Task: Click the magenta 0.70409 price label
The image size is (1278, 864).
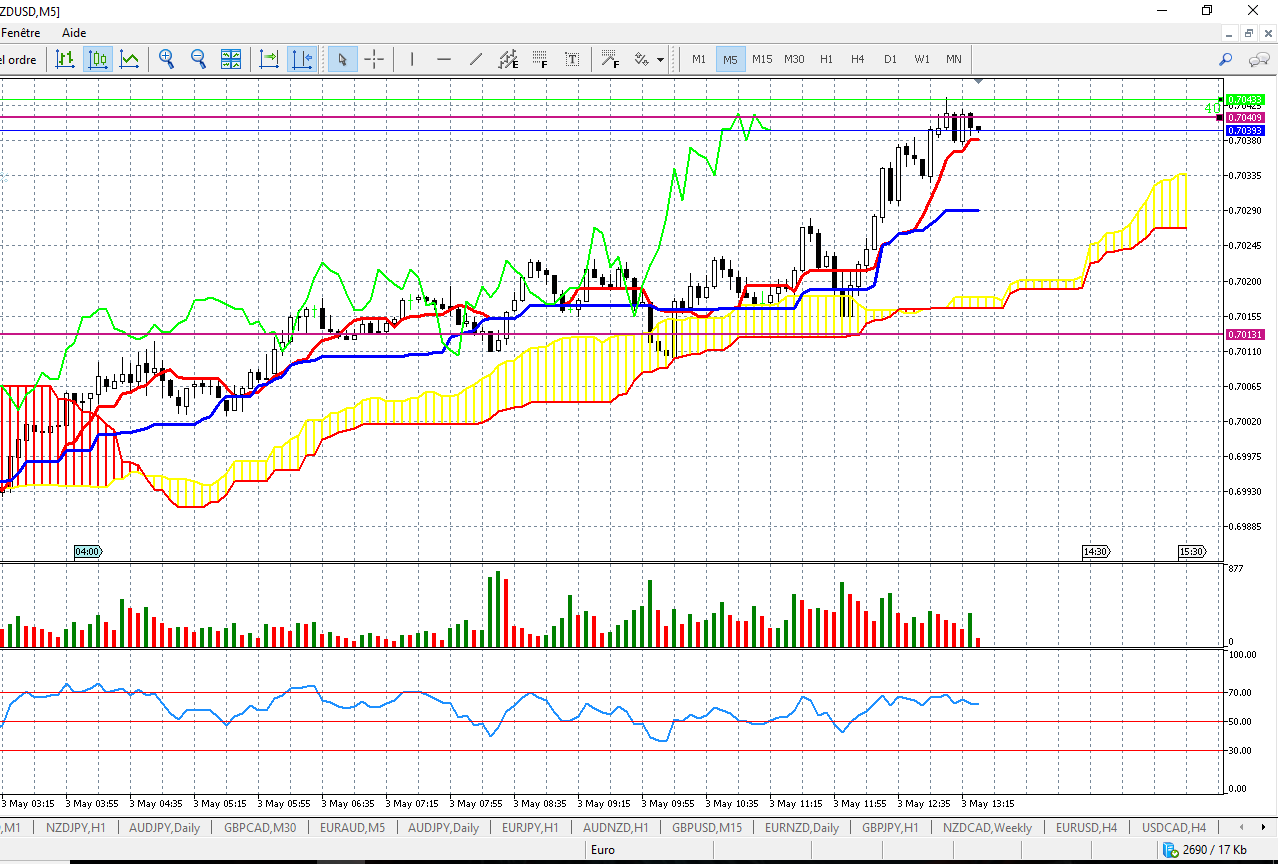Action: pyautogui.click(x=1246, y=118)
